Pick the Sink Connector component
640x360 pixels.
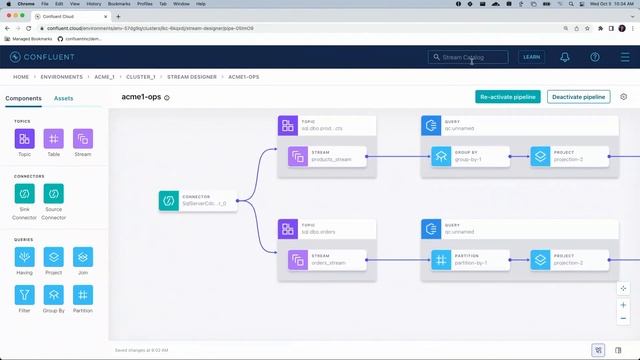pos(24,193)
